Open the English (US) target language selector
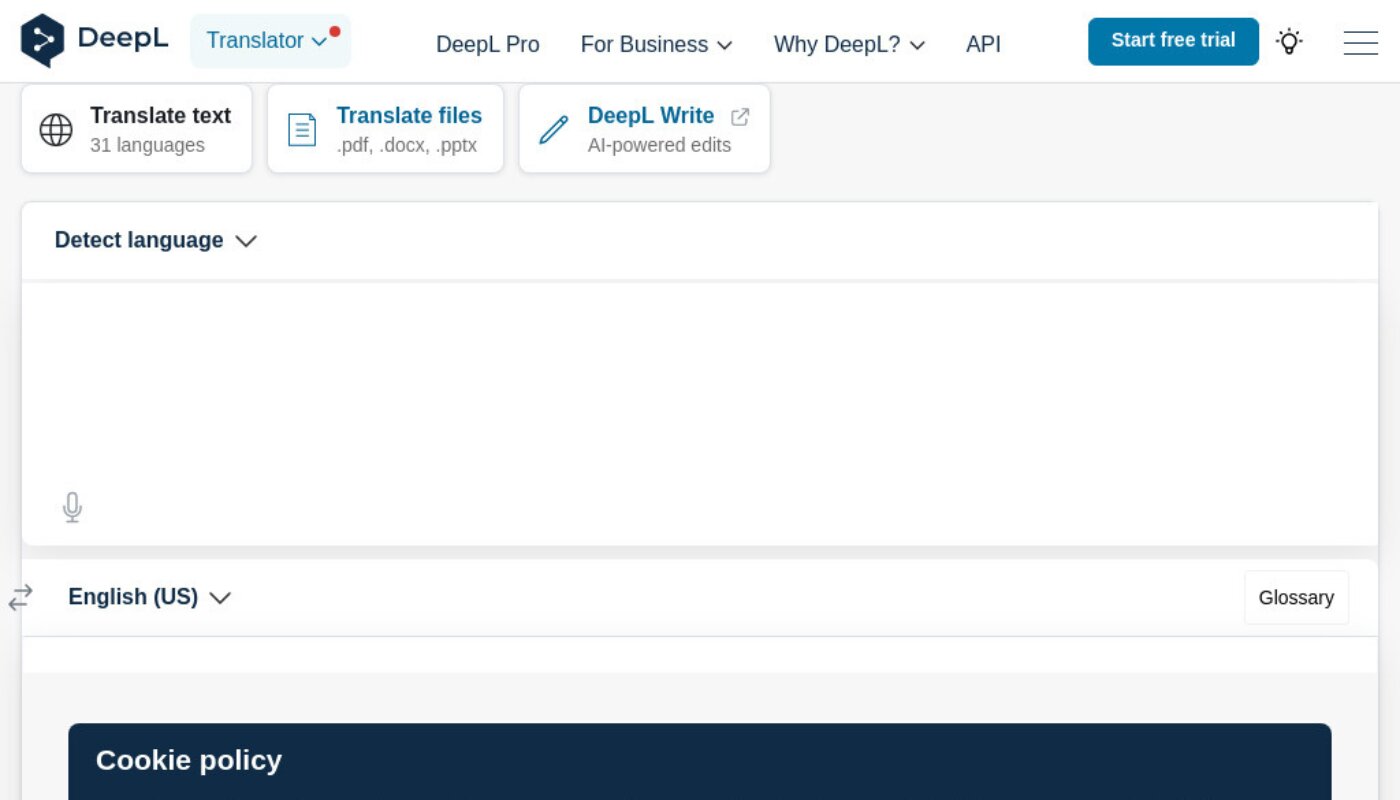Image resolution: width=1400 pixels, height=800 pixels. click(x=150, y=597)
